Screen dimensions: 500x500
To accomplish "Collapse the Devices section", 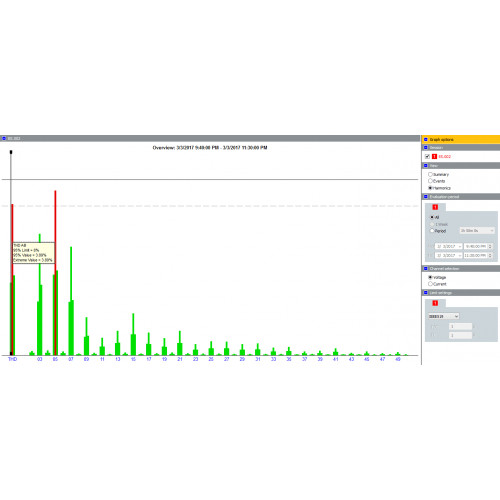I will pyautogui.click(x=426, y=147).
